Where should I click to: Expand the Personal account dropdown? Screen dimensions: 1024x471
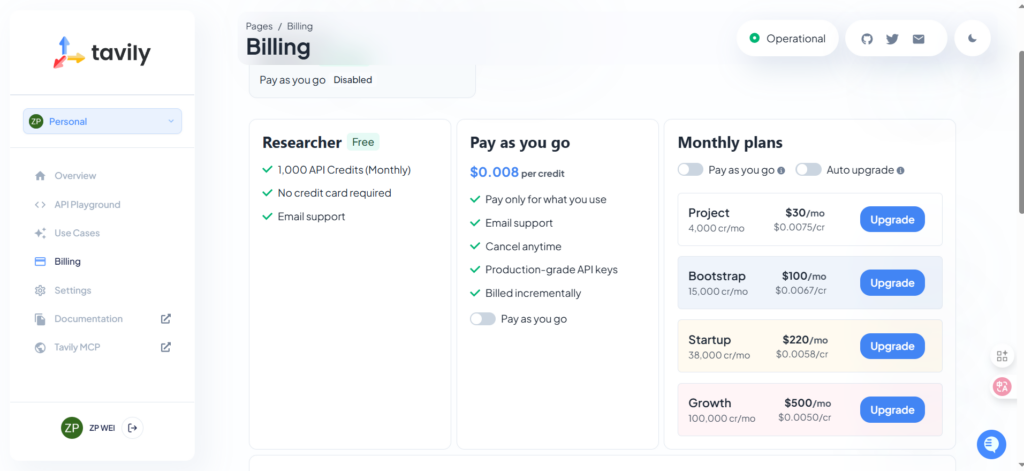(x=102, y=121)
